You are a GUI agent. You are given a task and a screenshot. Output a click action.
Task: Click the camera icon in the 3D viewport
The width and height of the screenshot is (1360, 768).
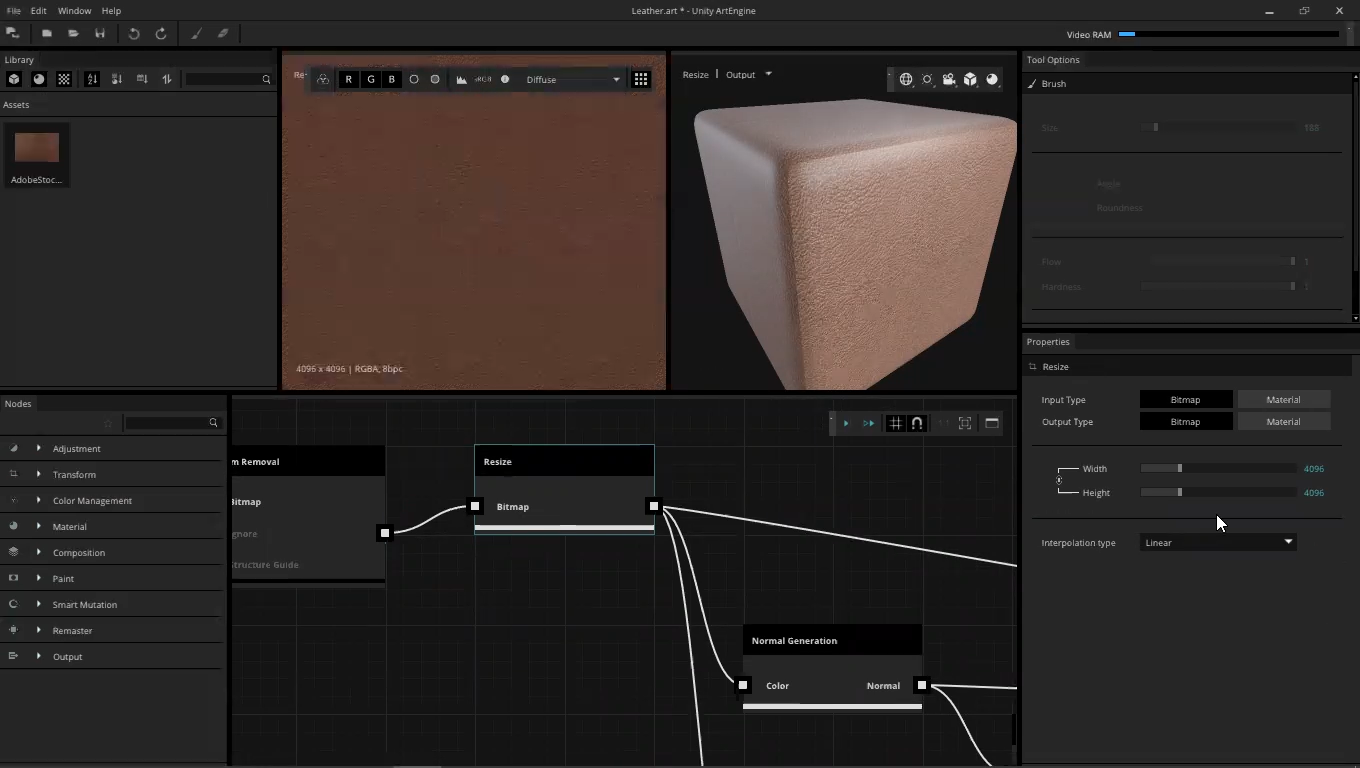tap(949, 79)
